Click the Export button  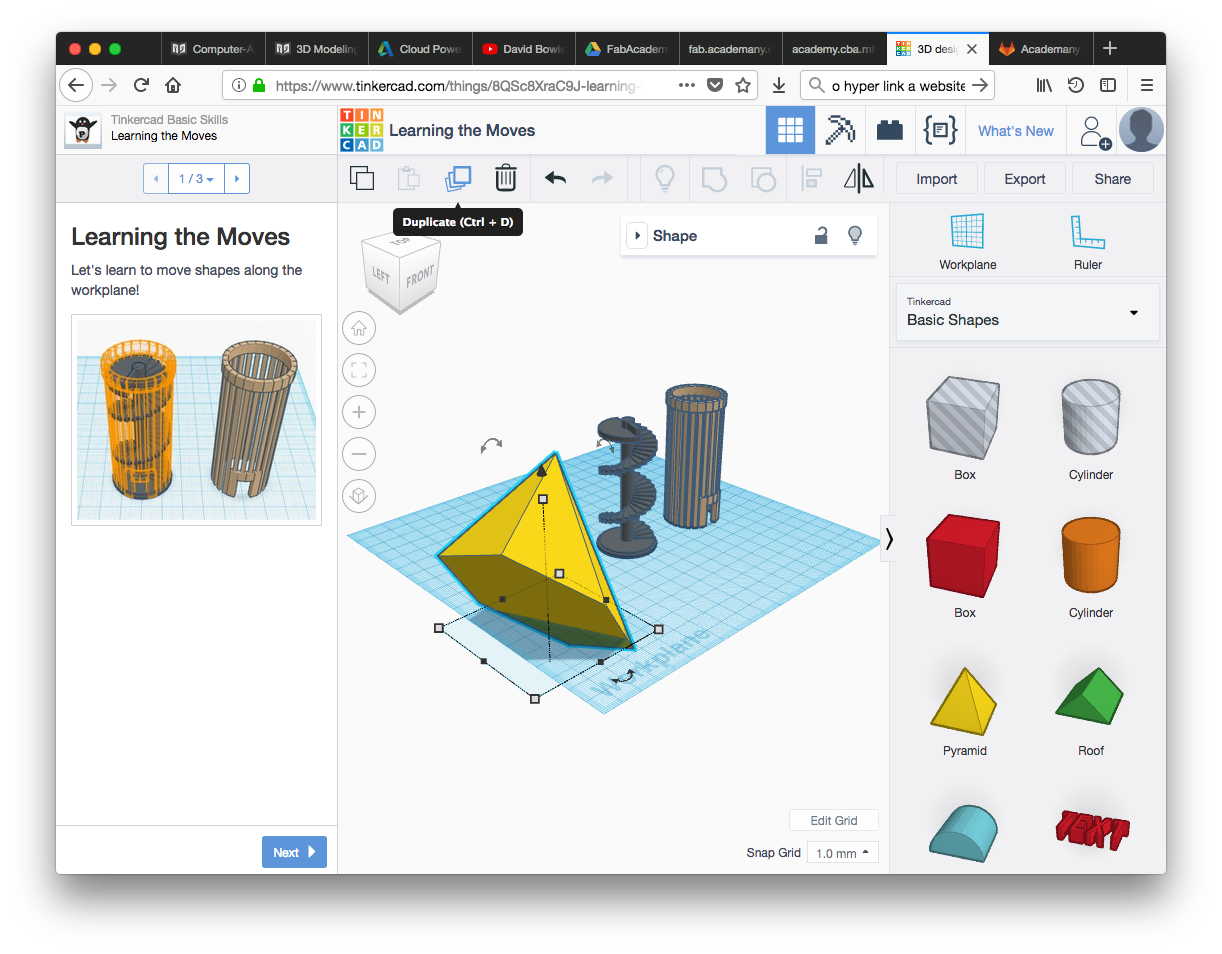[1025, 179]
